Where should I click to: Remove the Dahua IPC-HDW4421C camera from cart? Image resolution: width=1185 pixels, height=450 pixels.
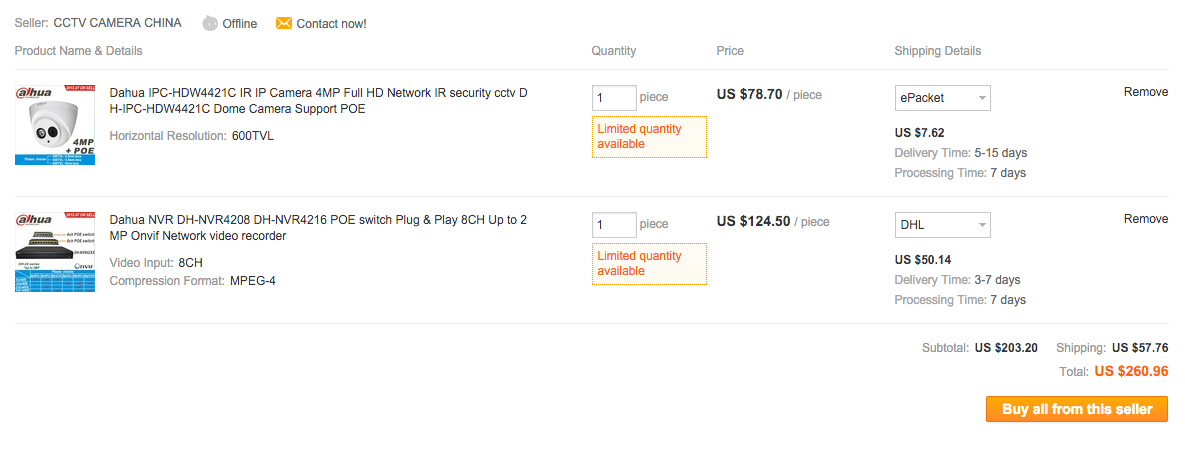tap(1146, 92)
